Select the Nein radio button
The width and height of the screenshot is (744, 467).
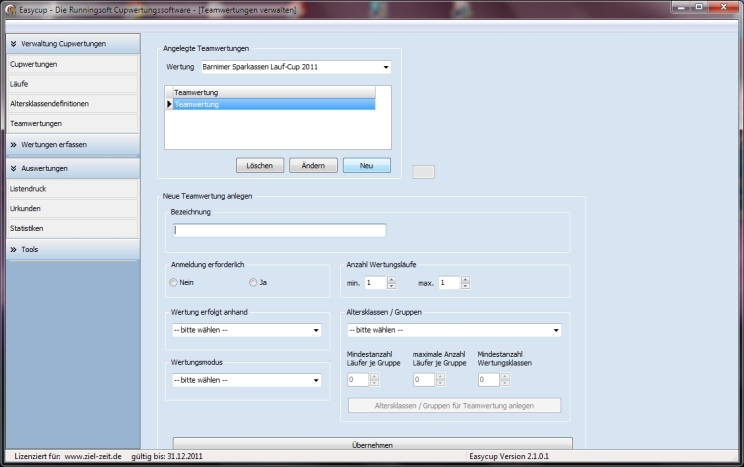(174, 283)
